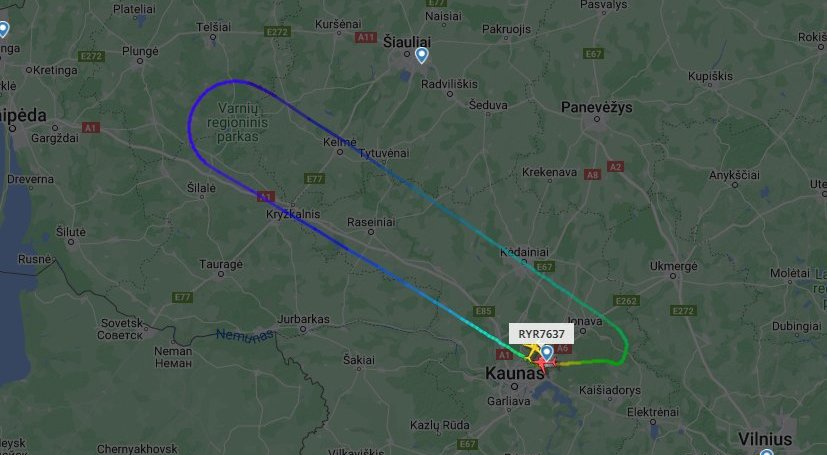Click the E67 road badge near Pasvalys
The height and width of the screenshot is (455, 827).
(593, 54)
